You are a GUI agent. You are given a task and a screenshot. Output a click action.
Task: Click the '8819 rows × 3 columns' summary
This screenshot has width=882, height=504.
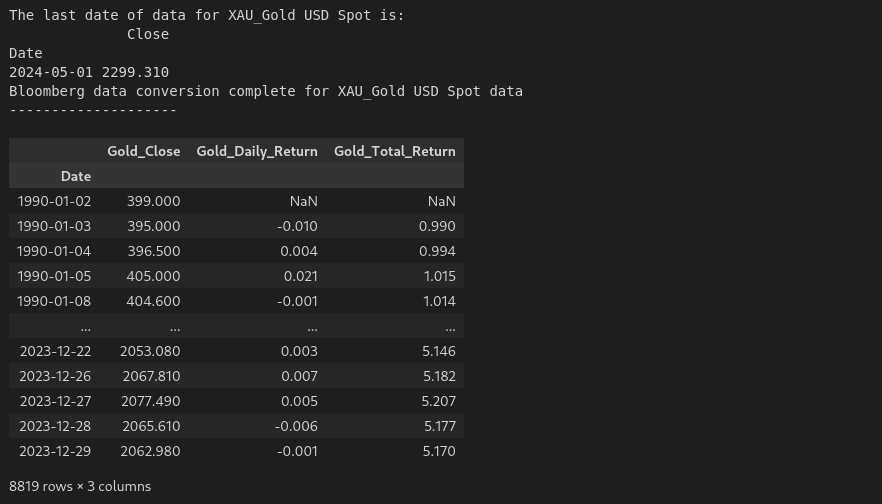click(x=80, y=486)
